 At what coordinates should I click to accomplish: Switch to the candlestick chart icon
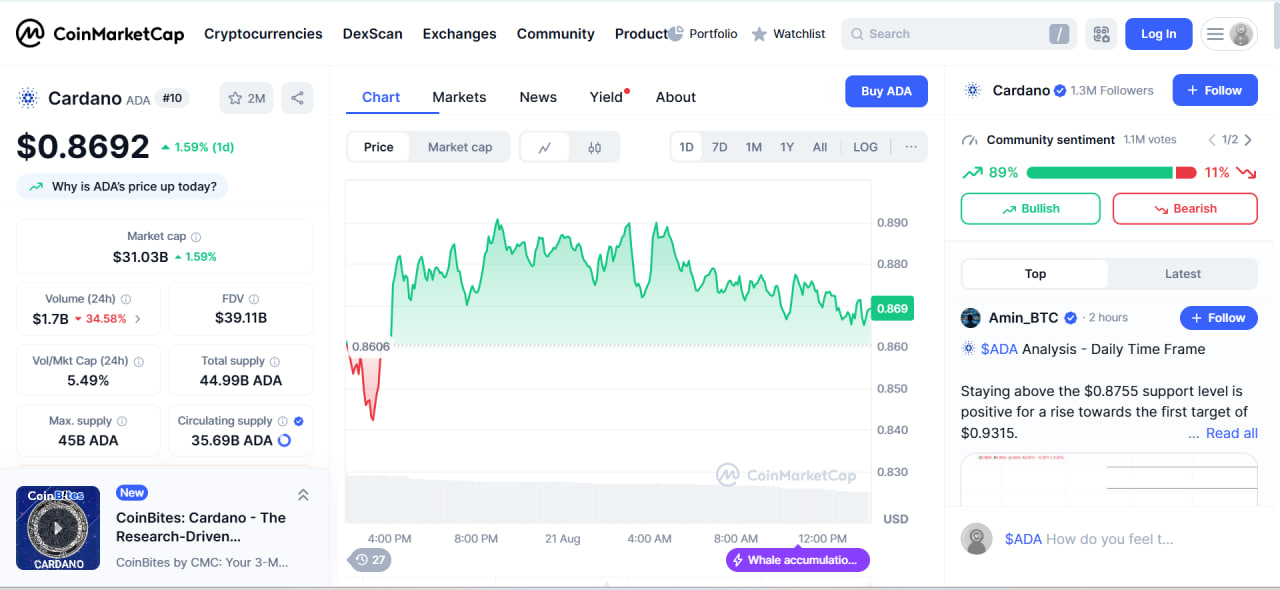click(595, 147)
